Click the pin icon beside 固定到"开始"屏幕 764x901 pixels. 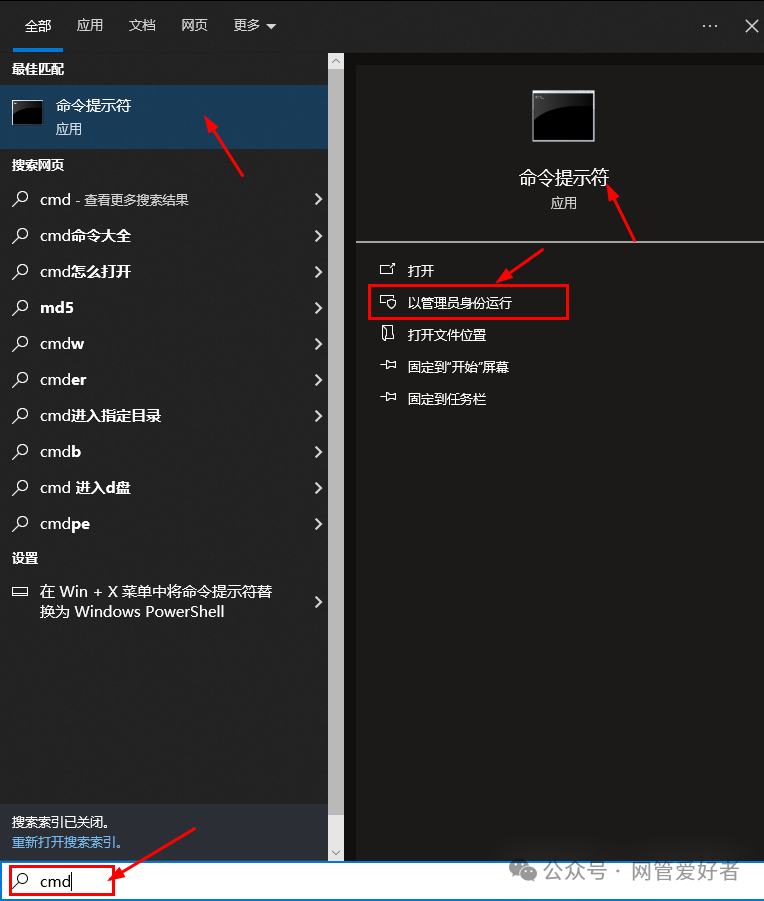388,365
